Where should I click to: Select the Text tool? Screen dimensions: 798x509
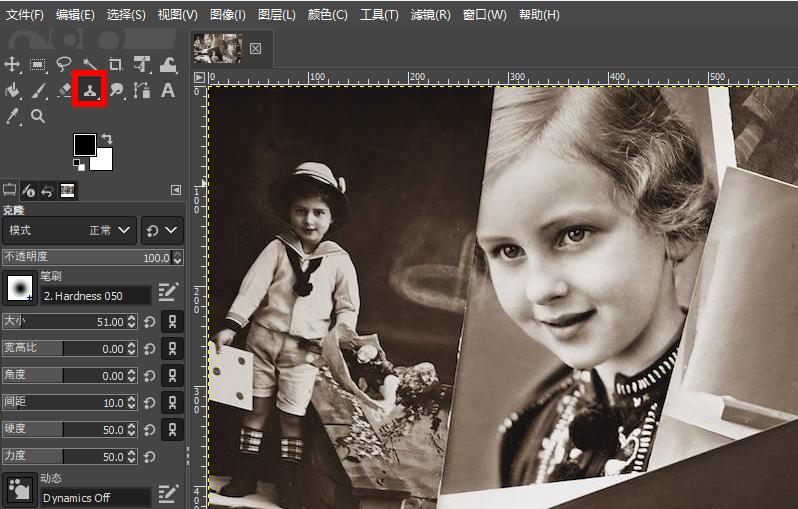[x=168, y=90]
